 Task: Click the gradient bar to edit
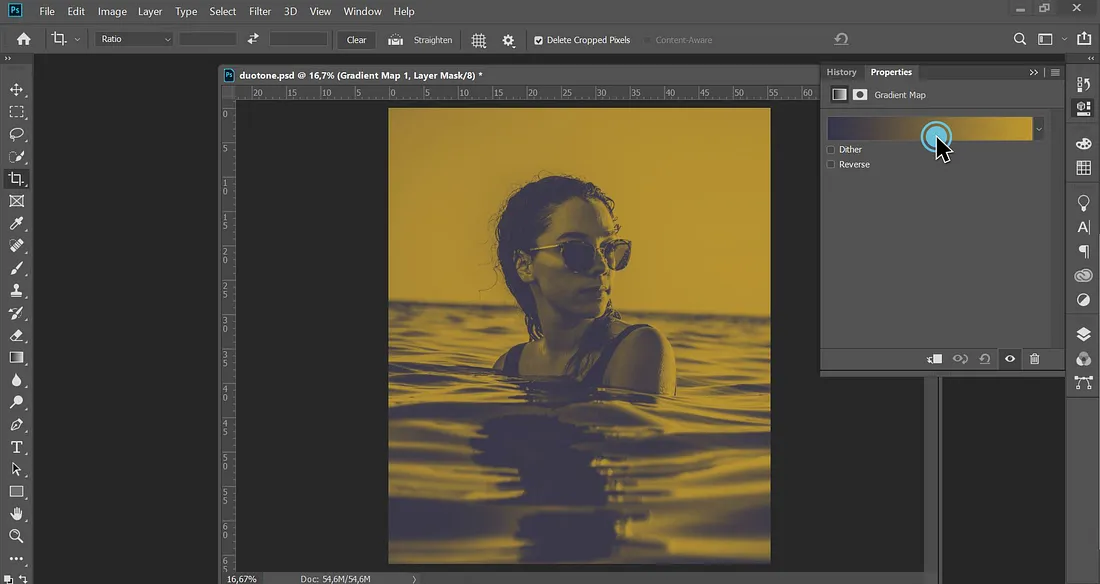pos(930,129)
